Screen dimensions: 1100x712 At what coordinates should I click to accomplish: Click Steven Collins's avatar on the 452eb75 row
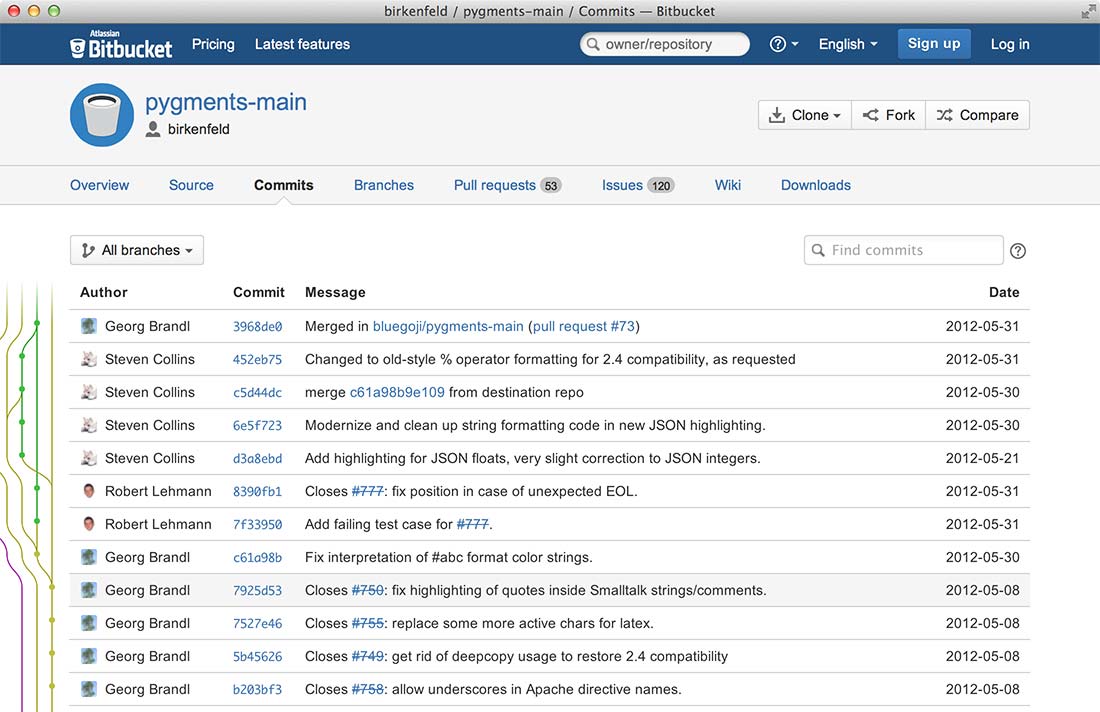[89, 359]
